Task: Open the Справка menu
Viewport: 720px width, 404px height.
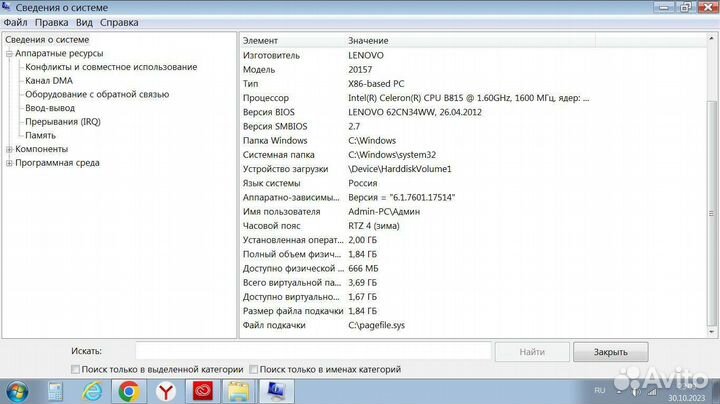Action: pos(119,22)
